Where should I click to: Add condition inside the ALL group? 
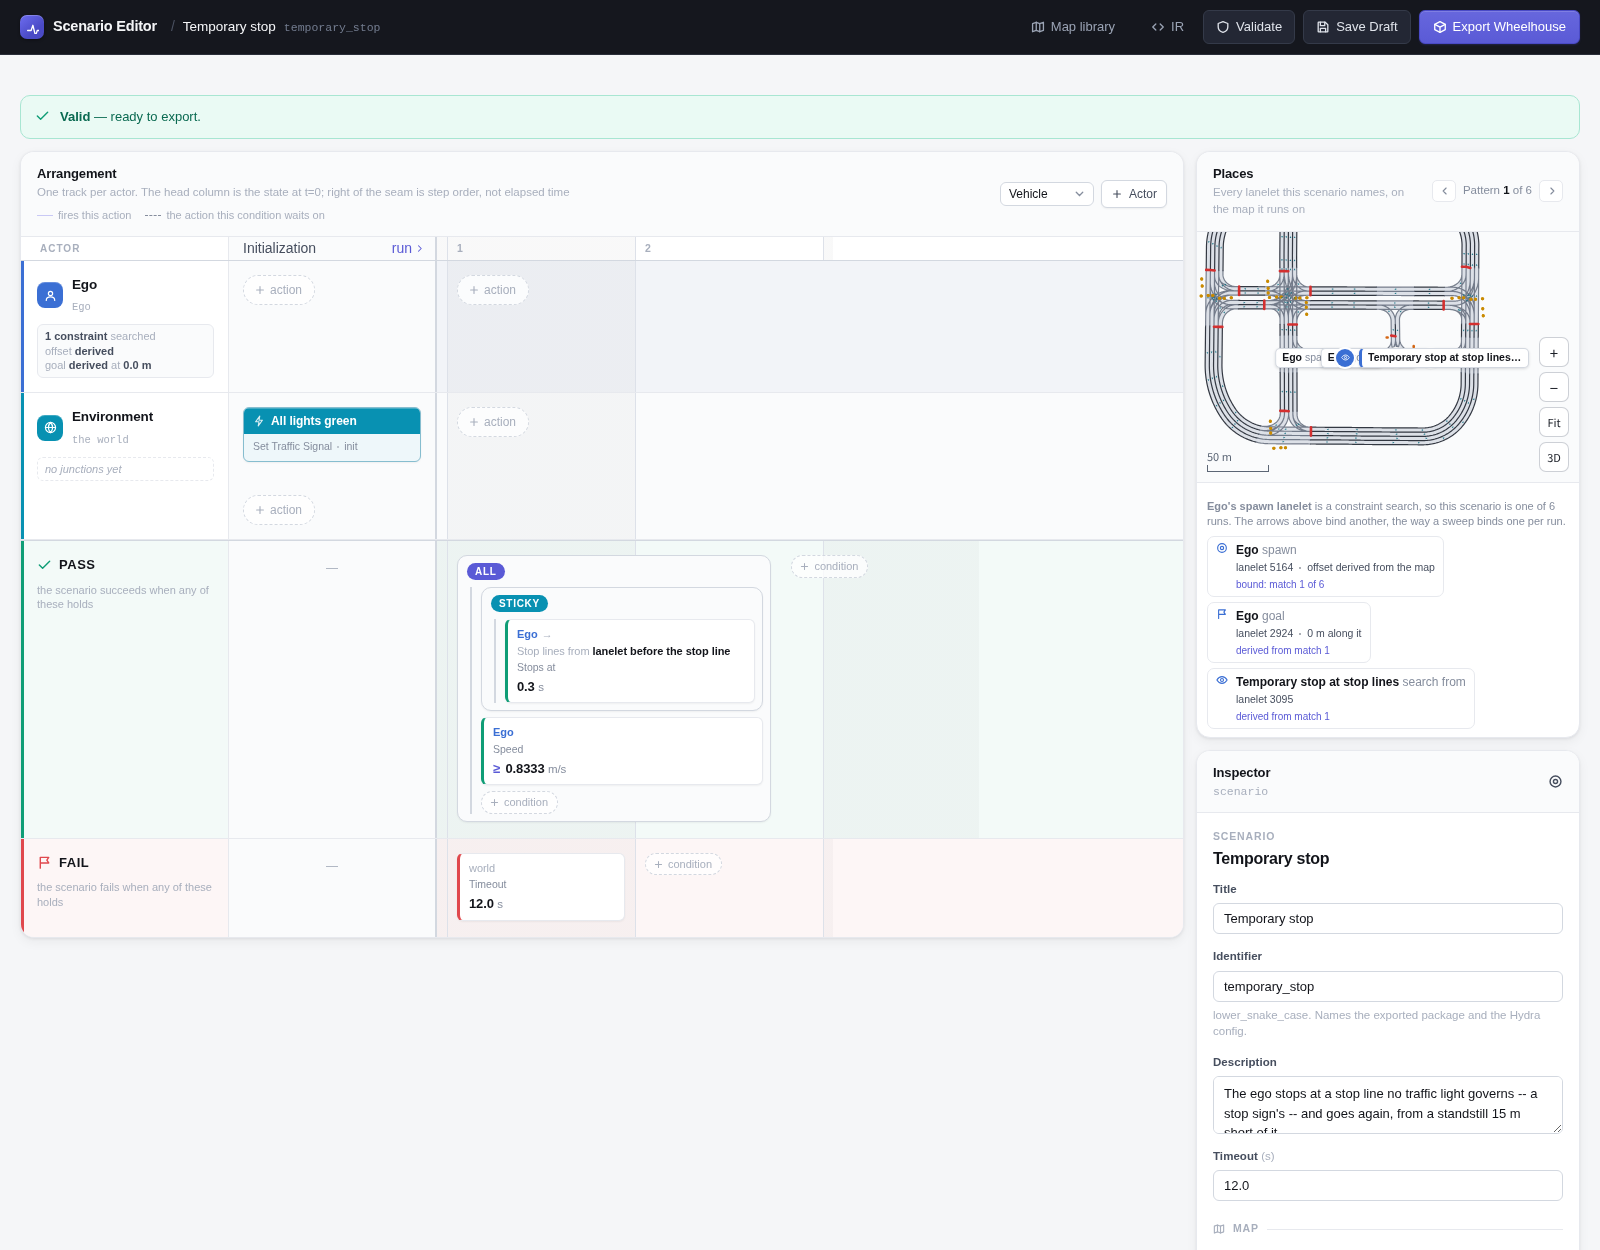click(520, 802)
